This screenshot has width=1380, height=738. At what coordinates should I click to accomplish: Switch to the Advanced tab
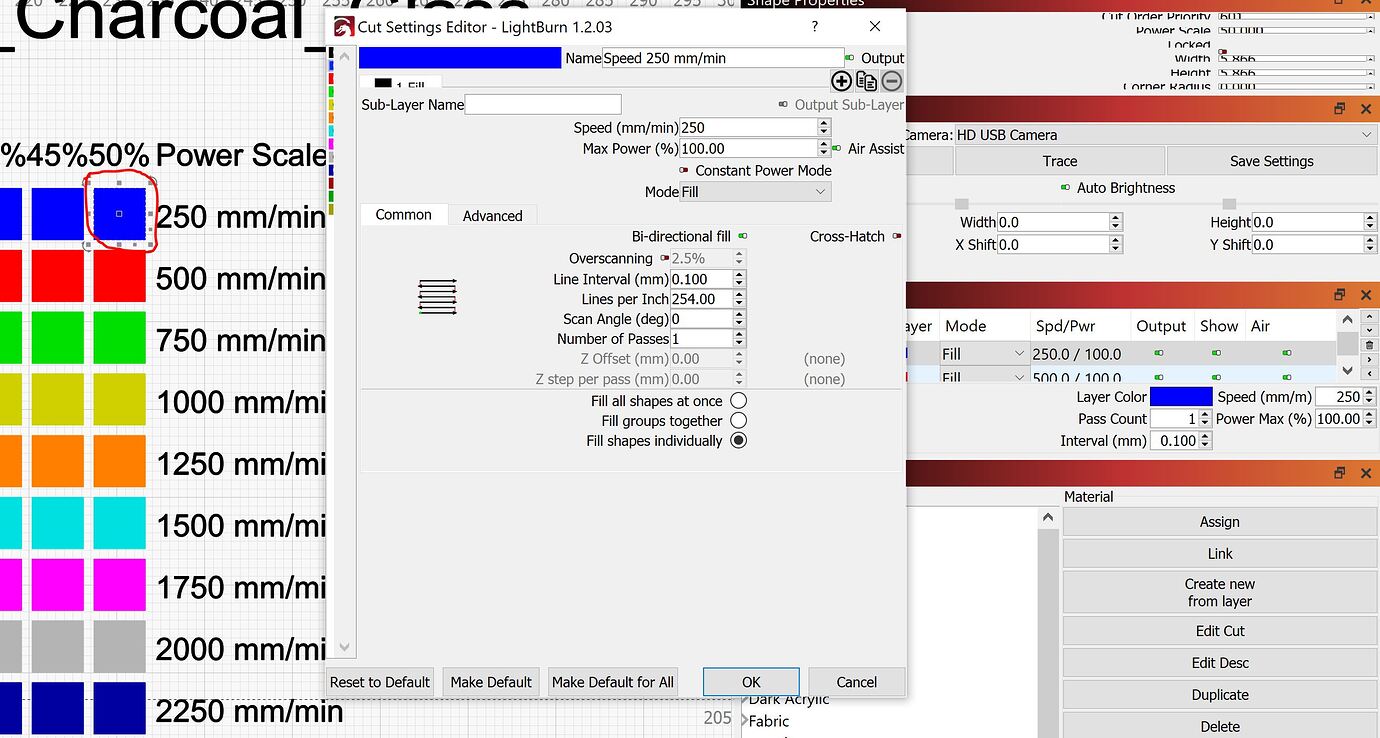tap(492, 215)
